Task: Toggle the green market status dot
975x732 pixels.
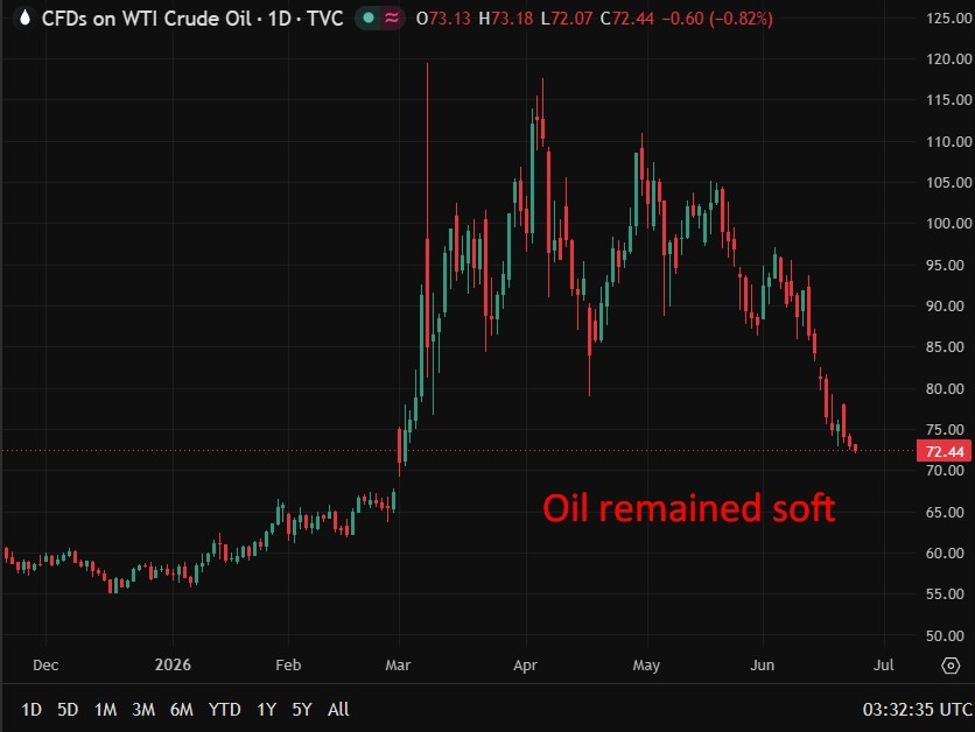Action: pyautogui.click(x=368, y=18)
